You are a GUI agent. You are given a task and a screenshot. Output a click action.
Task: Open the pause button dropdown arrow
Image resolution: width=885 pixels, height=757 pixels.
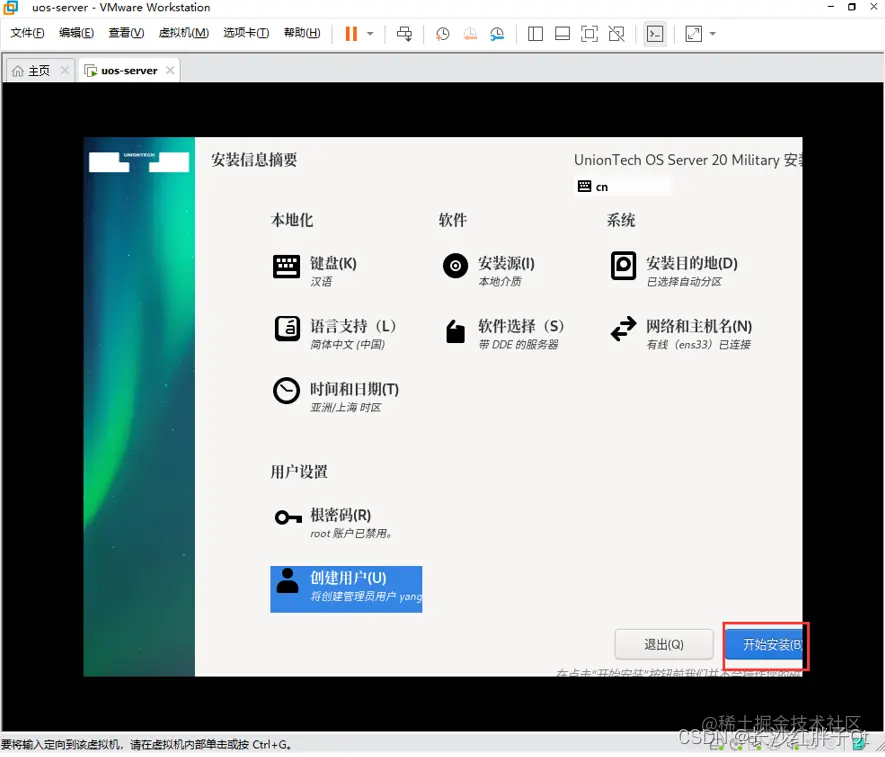tap(370, 33)
